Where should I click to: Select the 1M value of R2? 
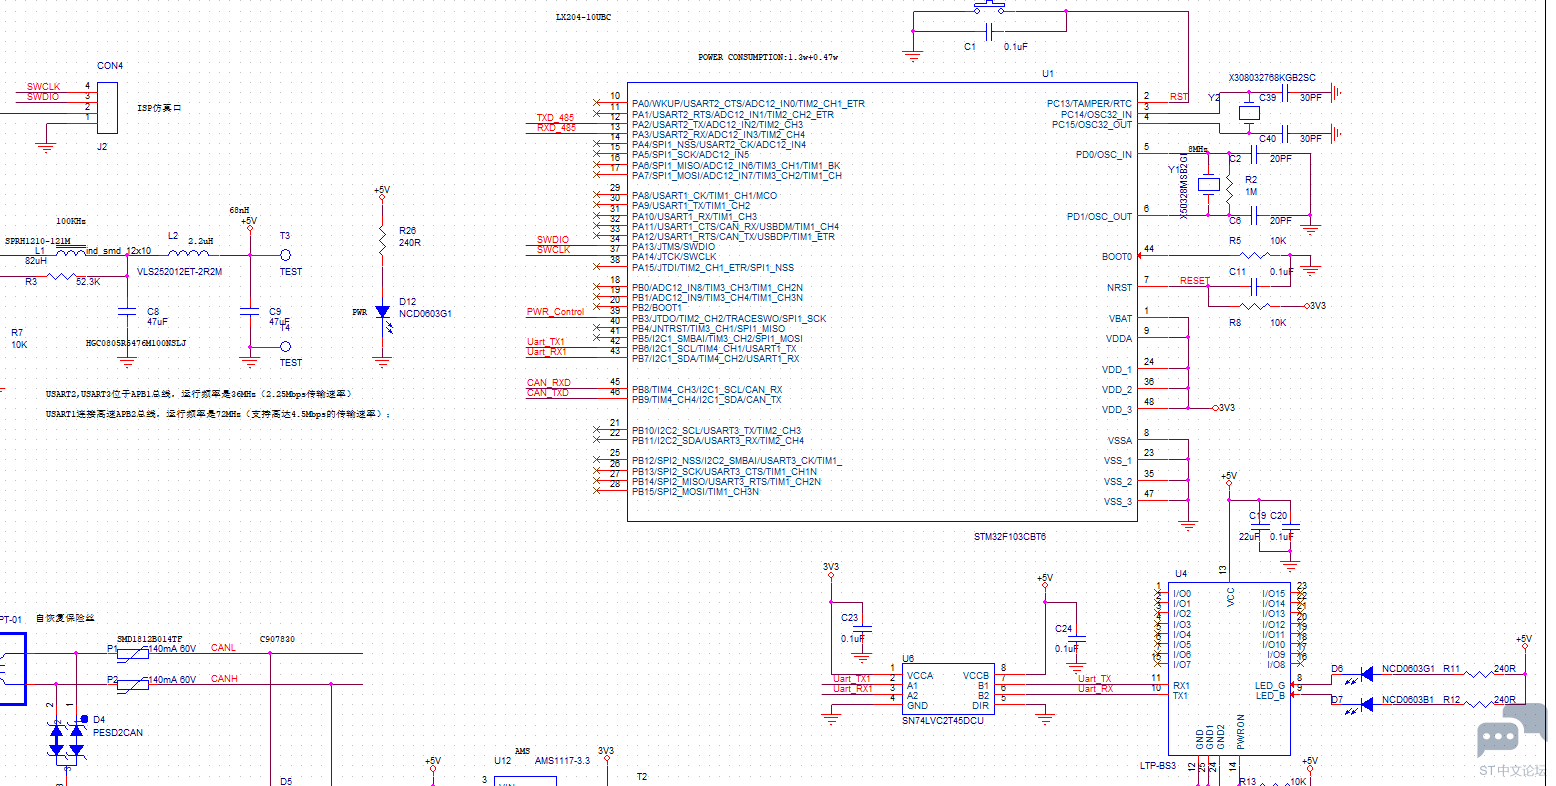click(1250, 192)
